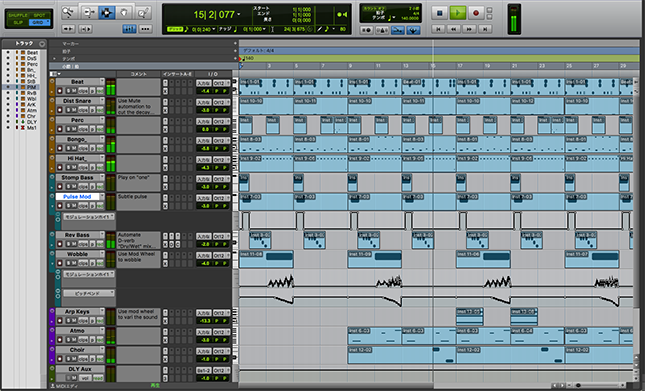Record-enable the Dist Snare track
645x391 pixels.
pyautogui.click(x=60, y=110)
